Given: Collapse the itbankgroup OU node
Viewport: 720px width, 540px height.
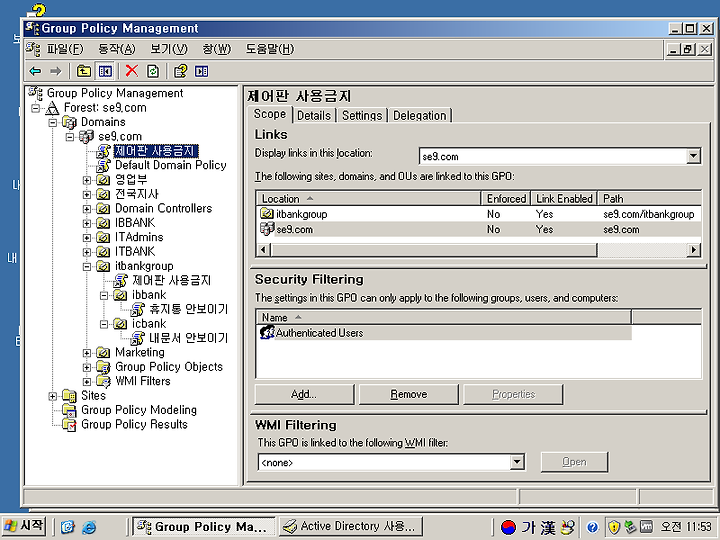Looking at the screenshot, I should coord(87,266).
